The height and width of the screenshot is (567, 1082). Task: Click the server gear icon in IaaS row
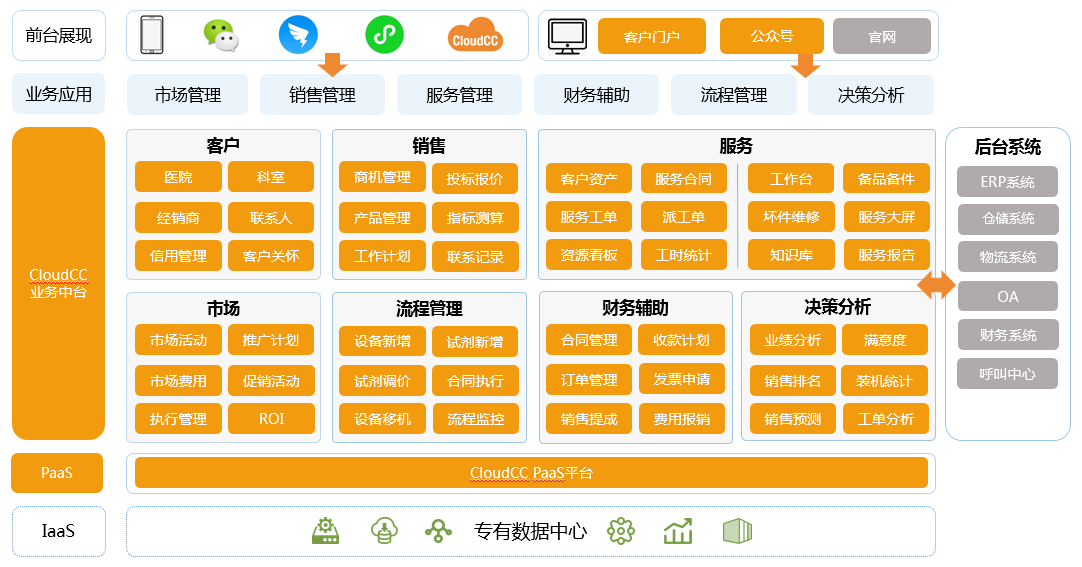click(x=326, y=531)
